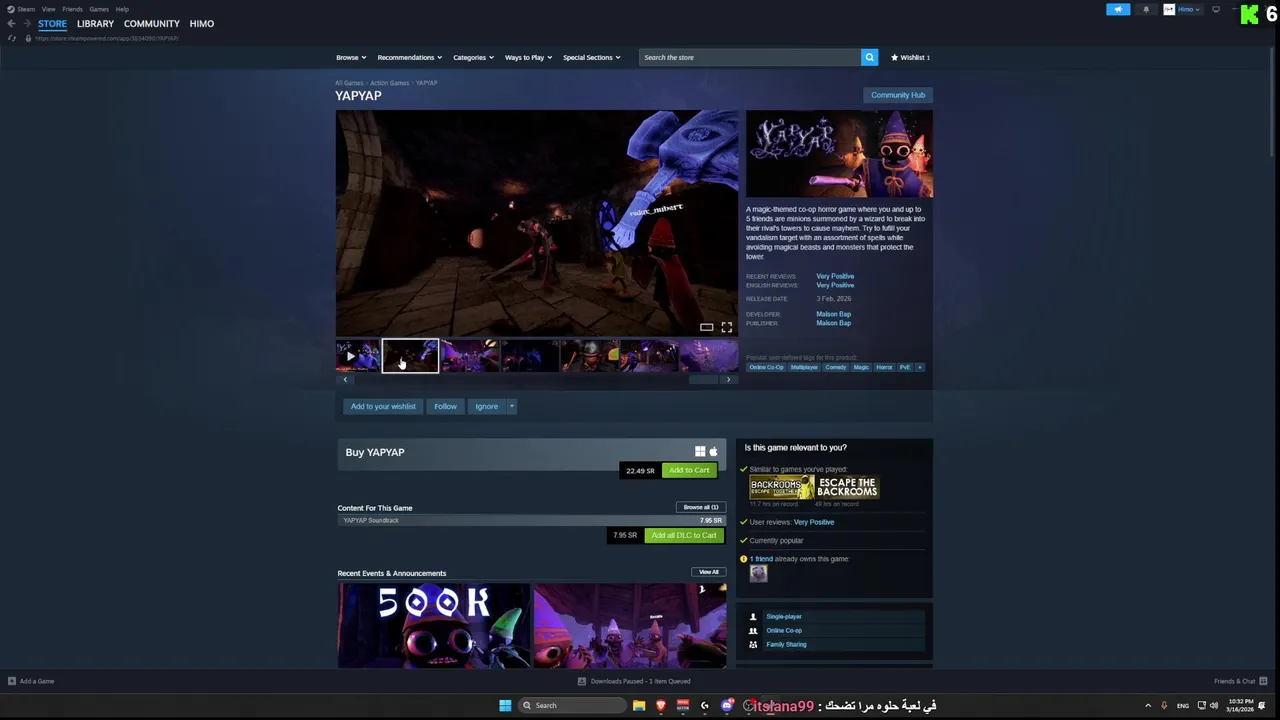
Task: Open the Wishlist 1 link
Action: click(x=910, y=57)
